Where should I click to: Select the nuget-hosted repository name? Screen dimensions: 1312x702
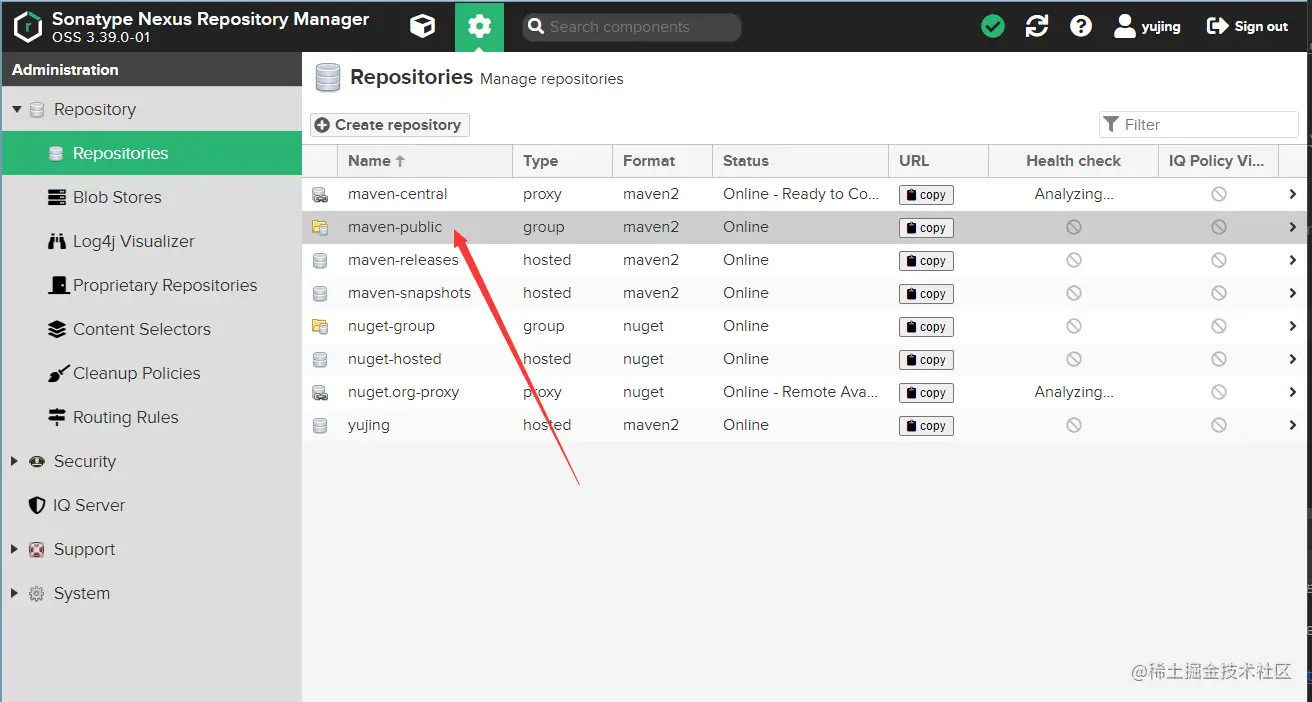click(x=394, y=359)
